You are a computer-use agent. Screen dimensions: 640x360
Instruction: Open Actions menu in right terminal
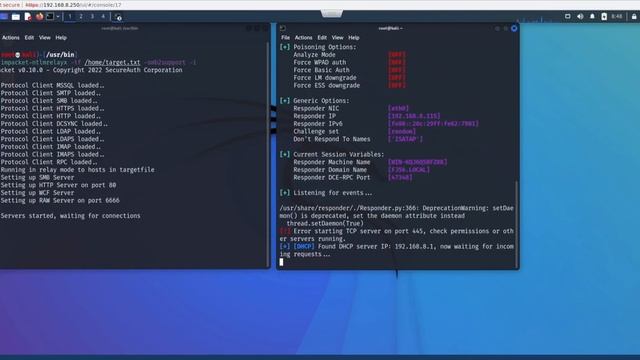[x=303, y=38]
